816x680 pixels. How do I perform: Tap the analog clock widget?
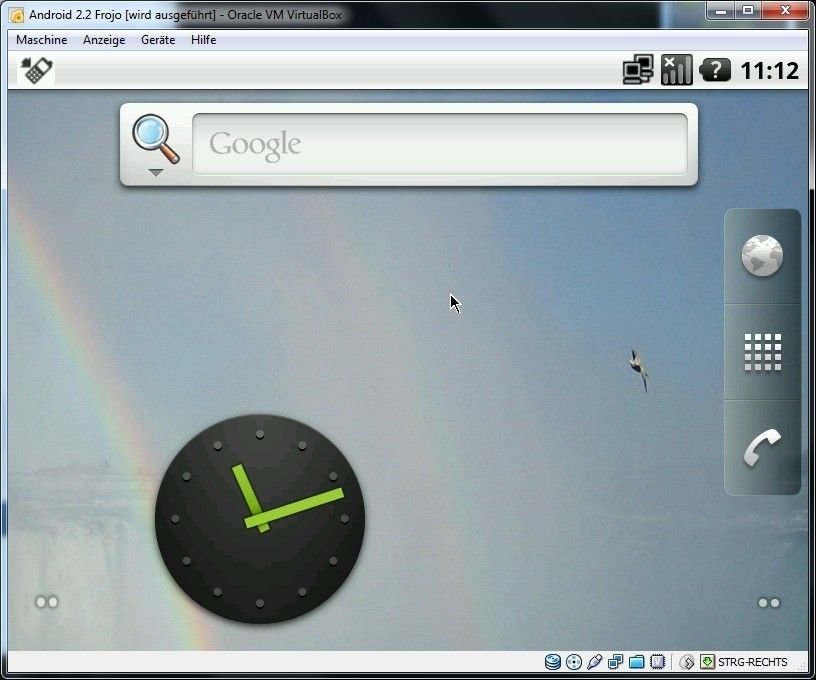click(x=260, y=519)
